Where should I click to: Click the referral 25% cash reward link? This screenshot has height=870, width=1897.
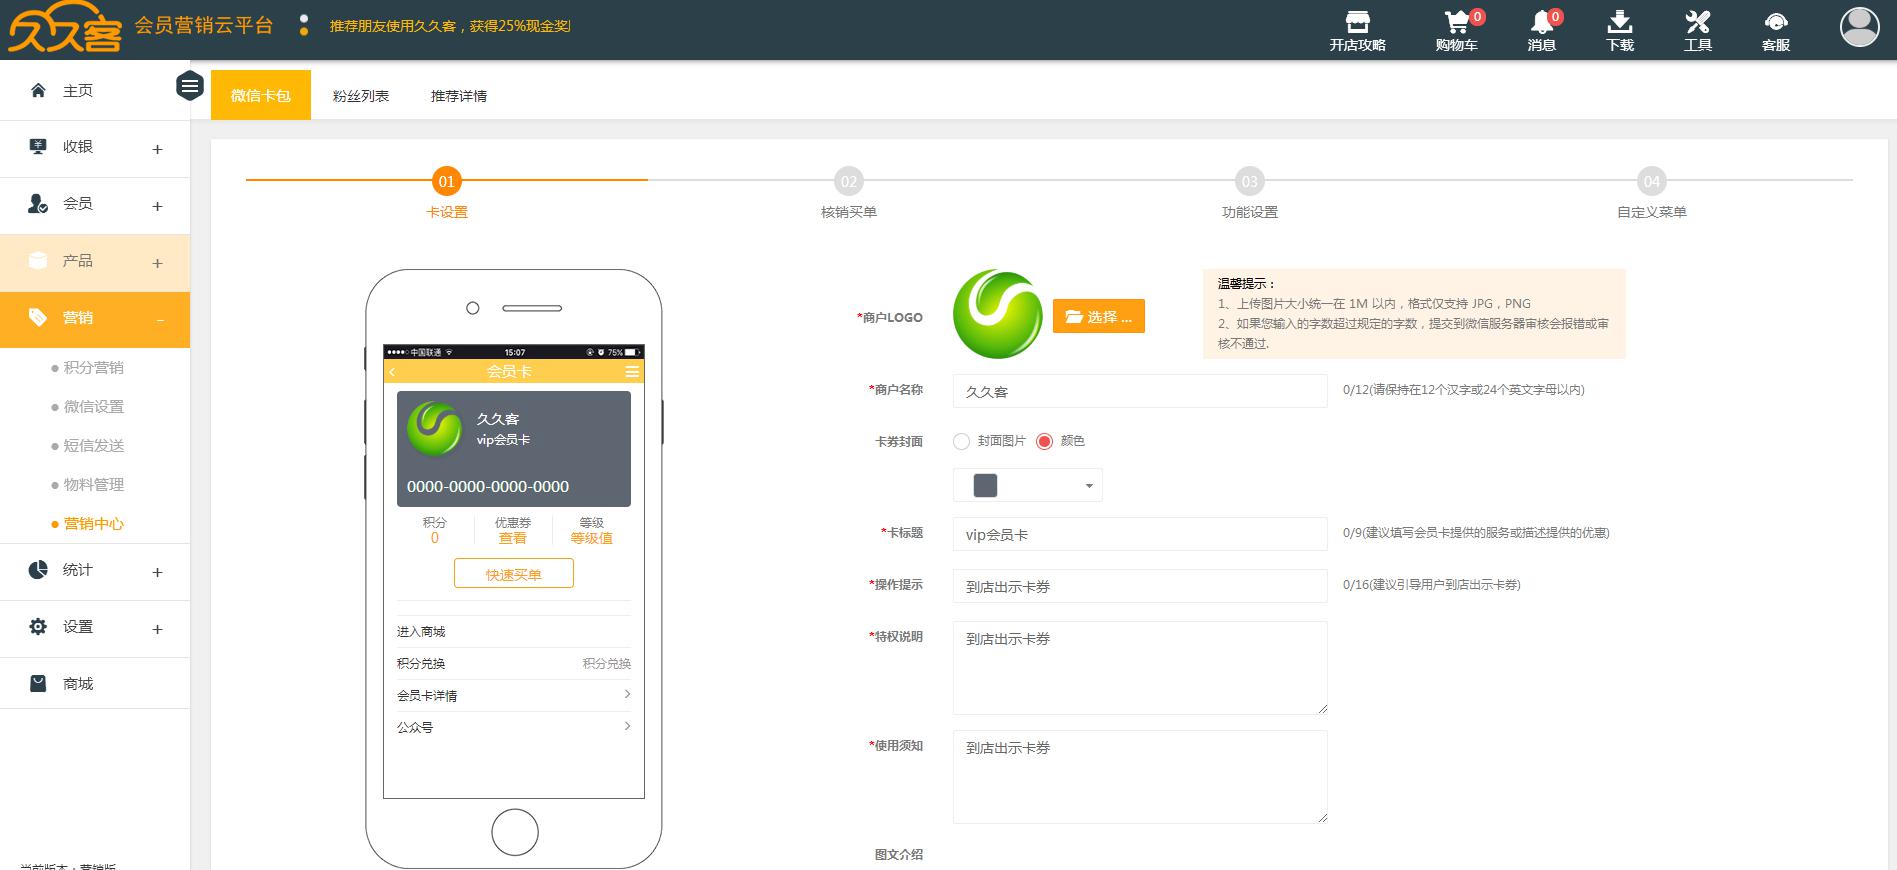(x=450, y=26)
